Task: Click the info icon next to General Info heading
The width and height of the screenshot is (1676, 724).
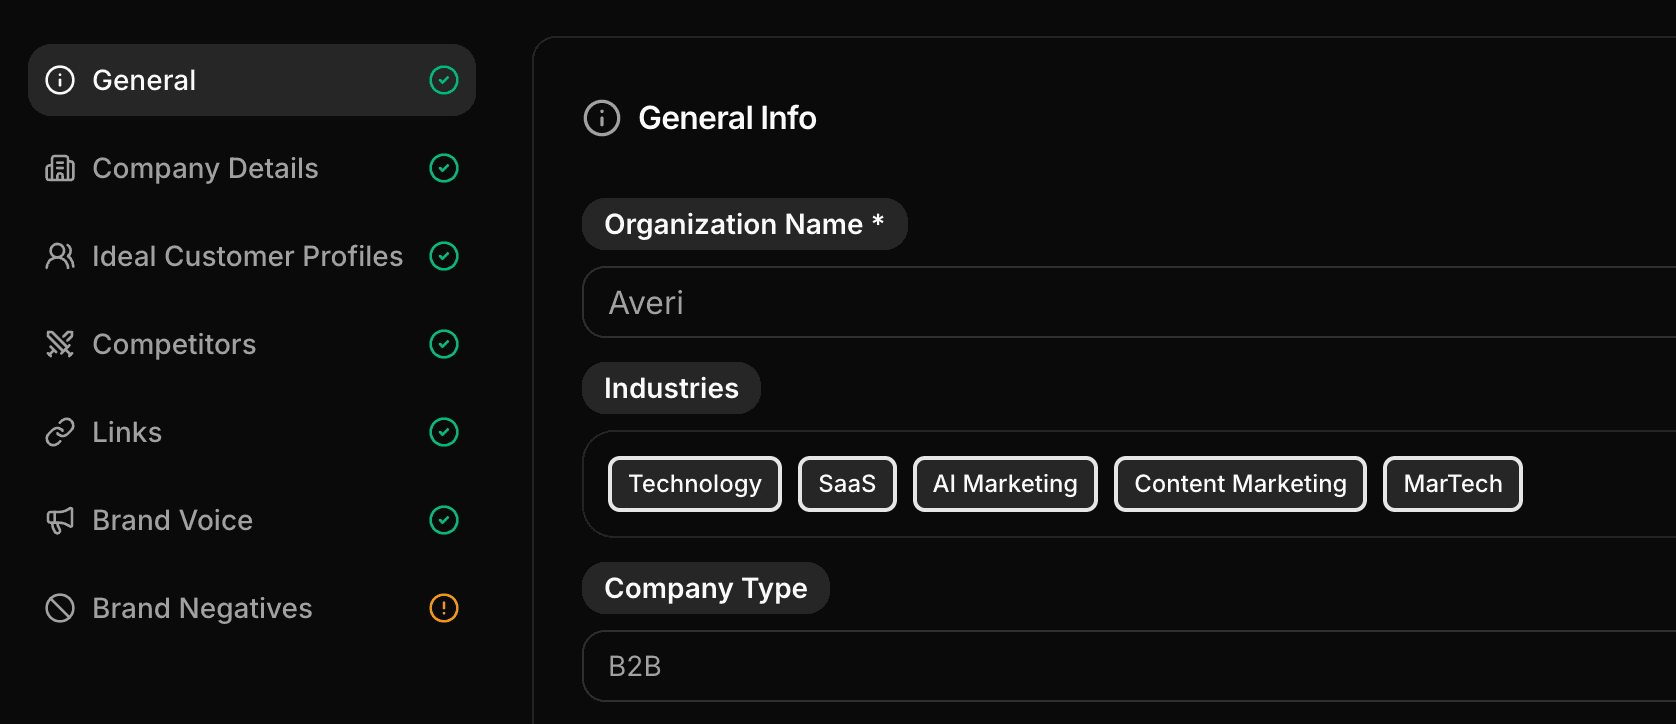Action: click(x=602, y=118)
